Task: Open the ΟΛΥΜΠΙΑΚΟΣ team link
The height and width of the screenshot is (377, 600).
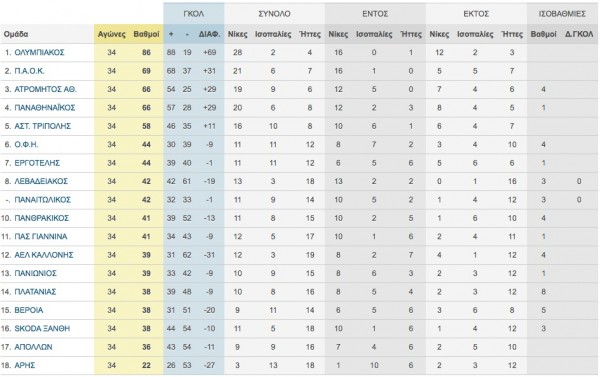Action: (x=39, y=52)
